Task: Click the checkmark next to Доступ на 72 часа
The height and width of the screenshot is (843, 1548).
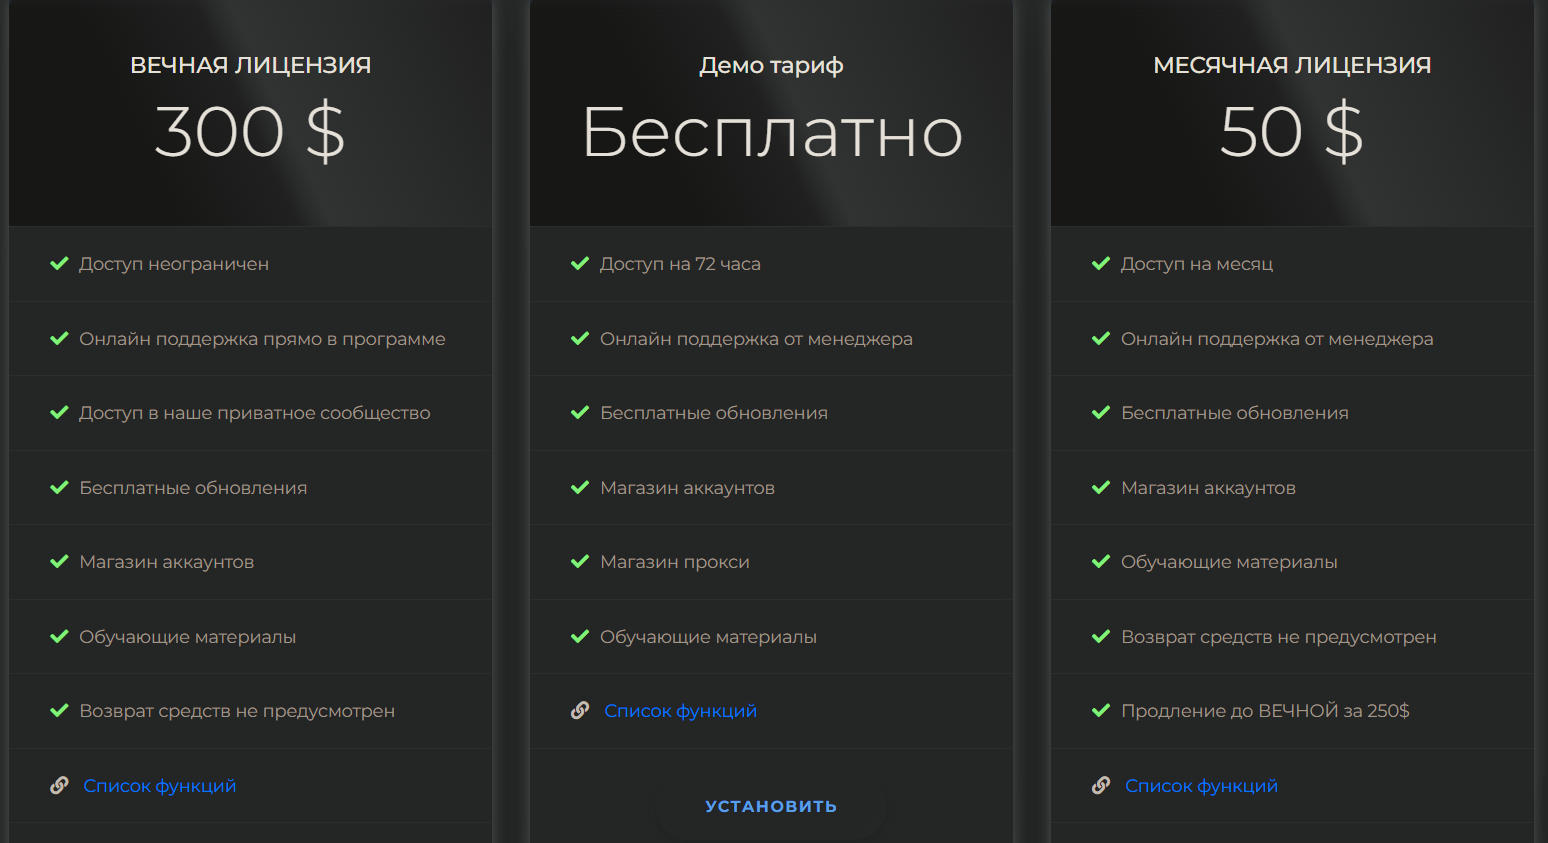Action: click(x=580, y=264)
